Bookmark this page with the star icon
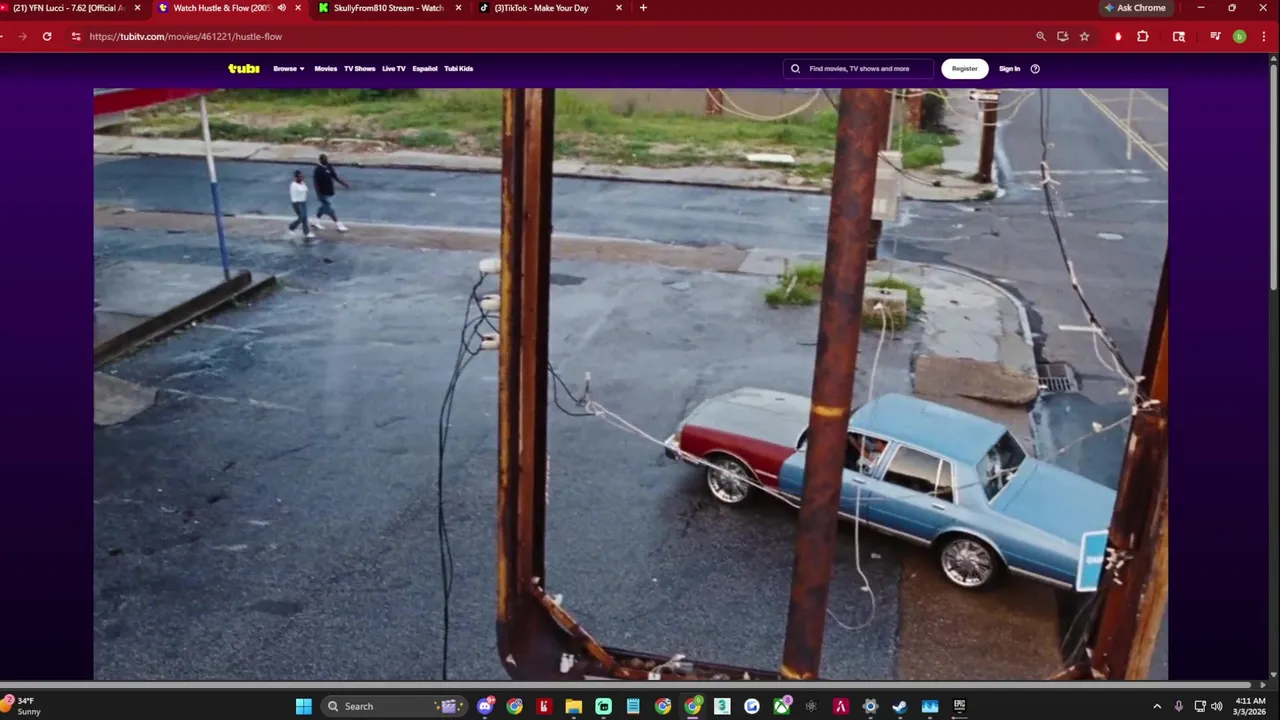The width and height of the screenshot is (1280, 720). tap(1084, 36)
